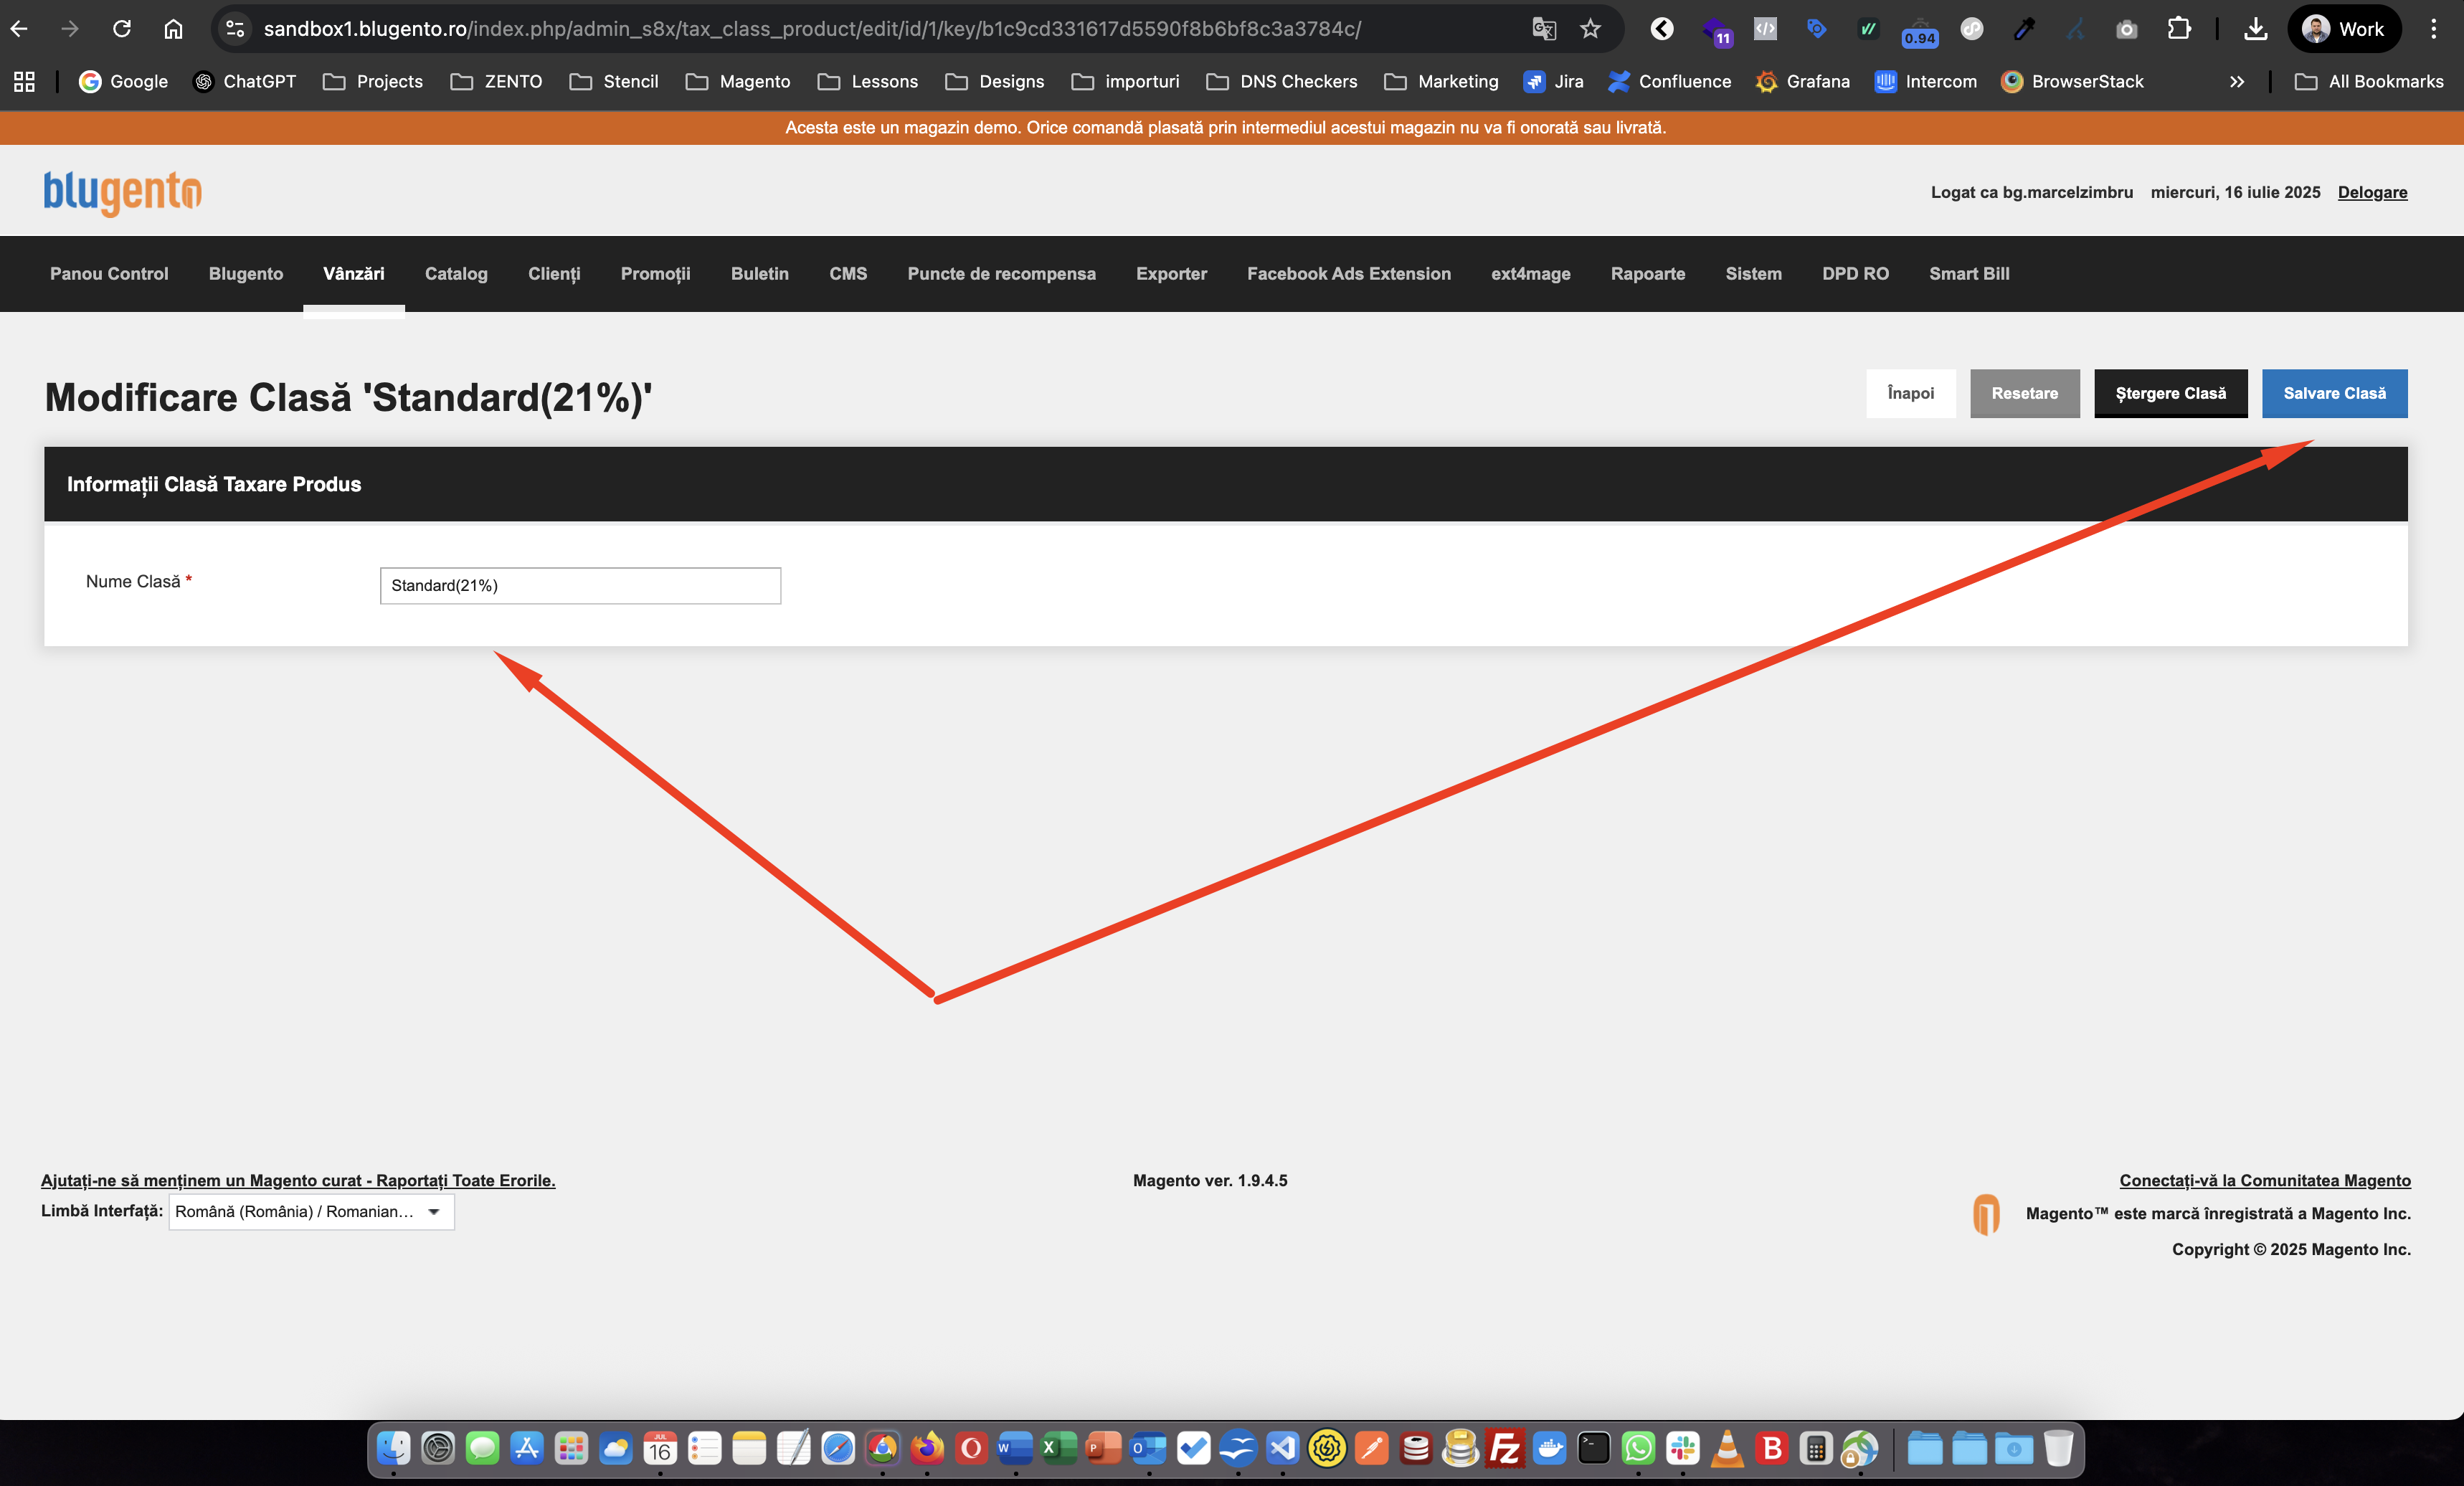Screen dimensions: 2464x1486
Task: Open the Limbă Interfață language dropdown
Action: click(311, 1211)
